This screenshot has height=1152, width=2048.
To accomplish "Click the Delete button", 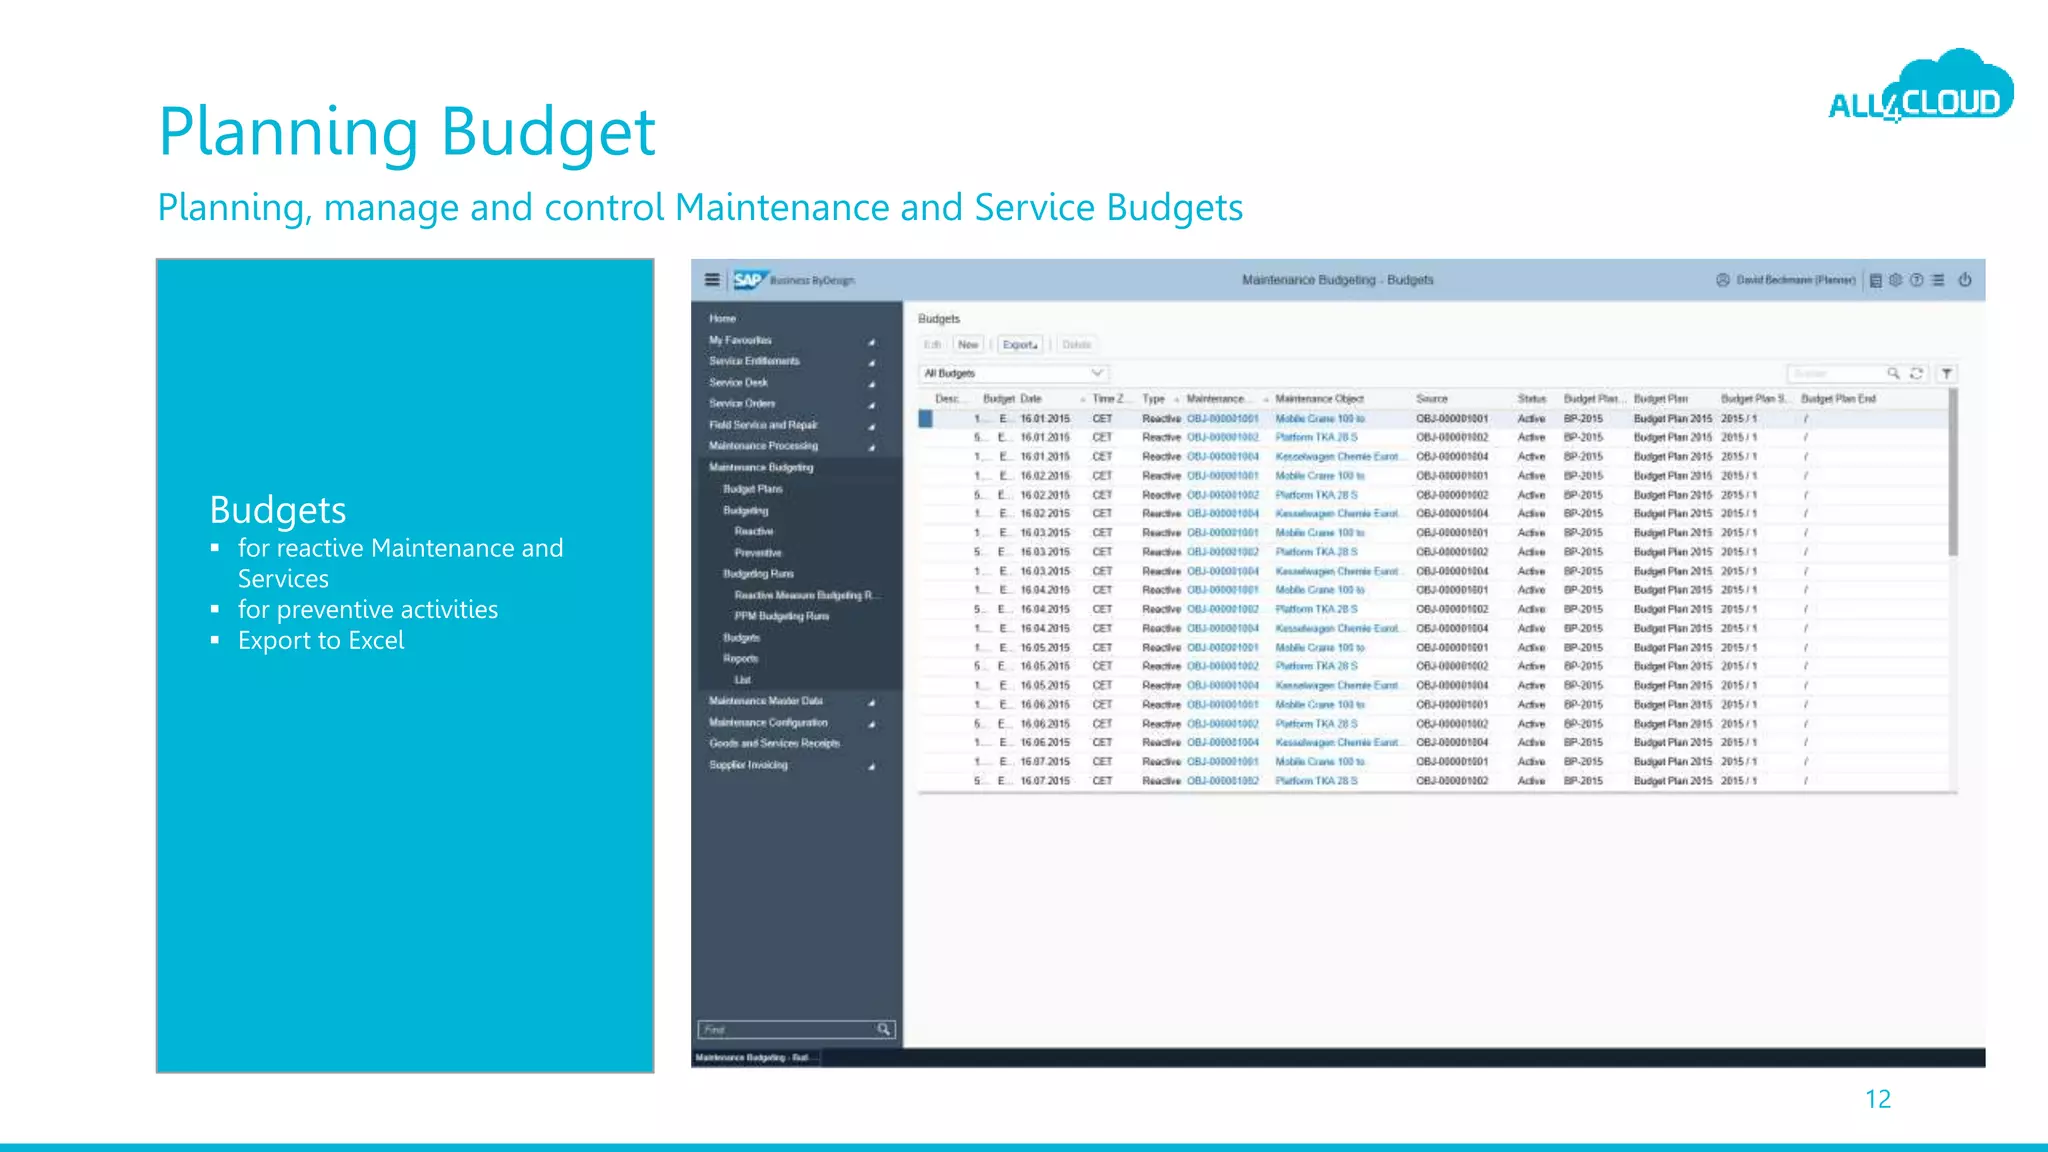I will coord(1076,345).
